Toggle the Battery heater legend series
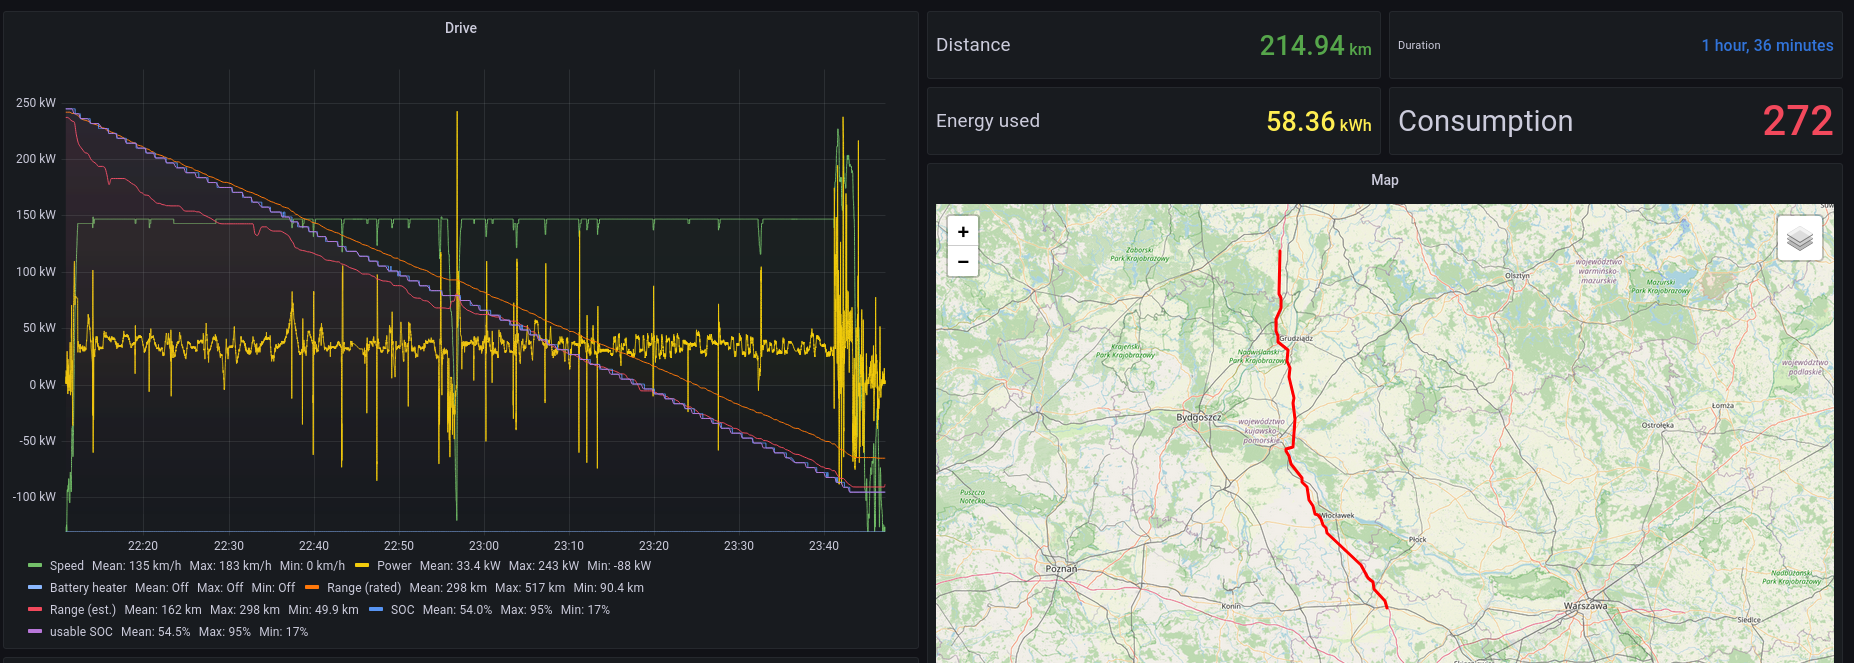Viewport: 1854px width, 663px height. click(x=88, y=588)
